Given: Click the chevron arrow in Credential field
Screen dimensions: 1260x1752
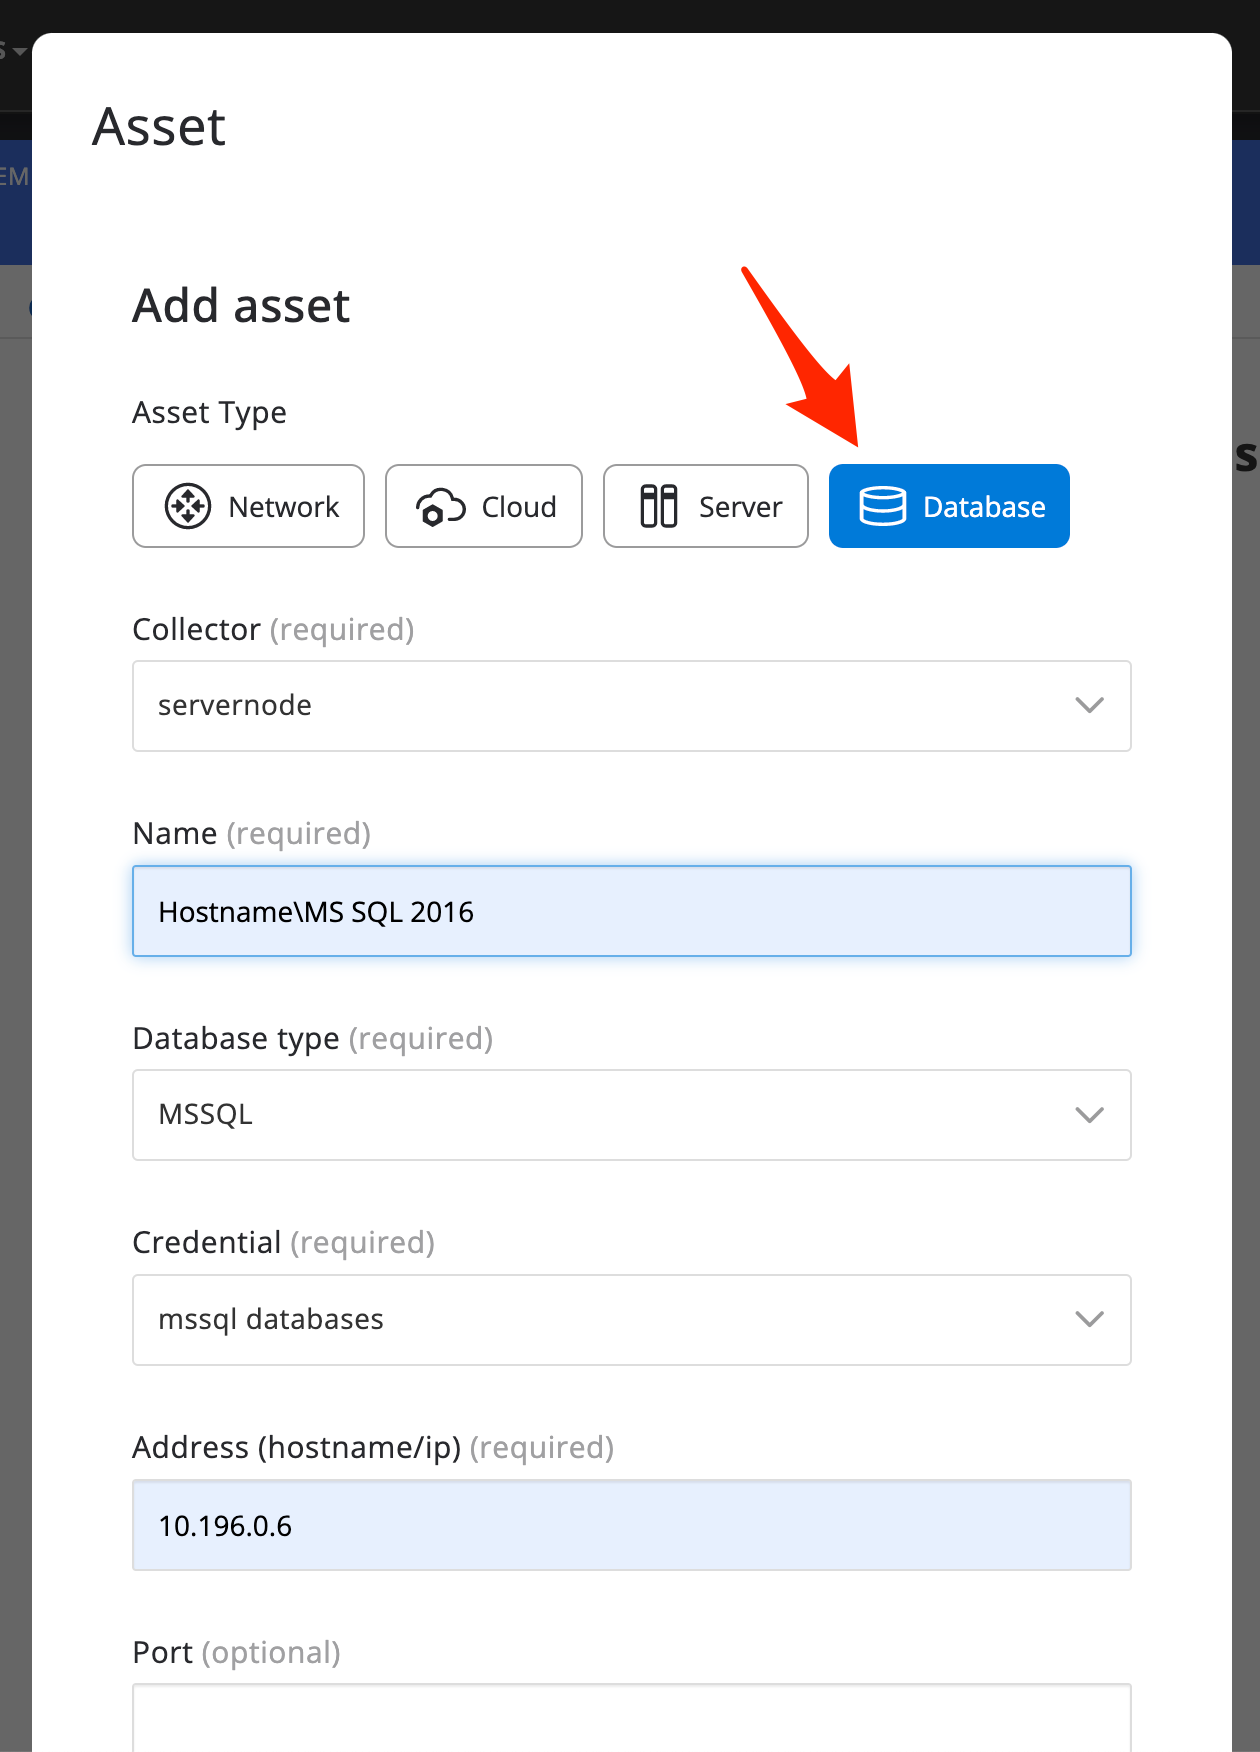Looking at the screenshot, I should pyautogui.click(x=1089, y=1319).
